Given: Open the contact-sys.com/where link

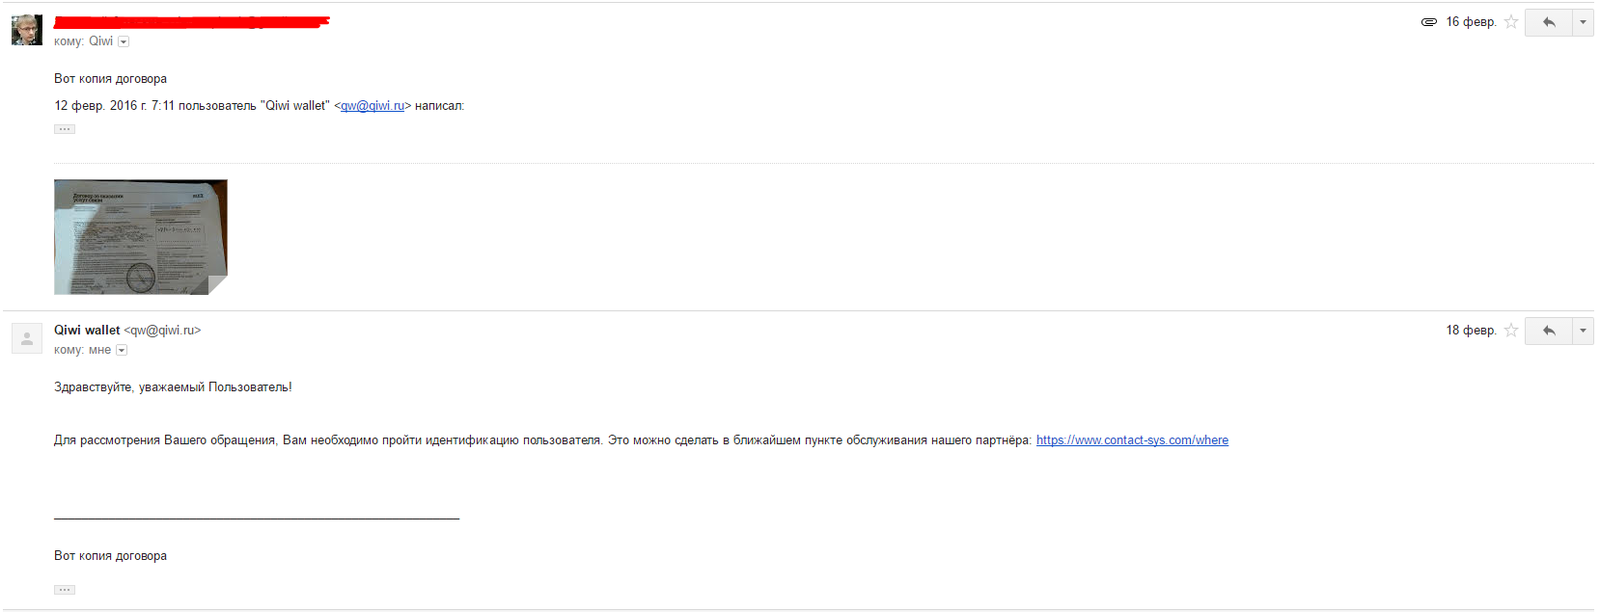Looking at the screenshot, I should (1132, 440).
